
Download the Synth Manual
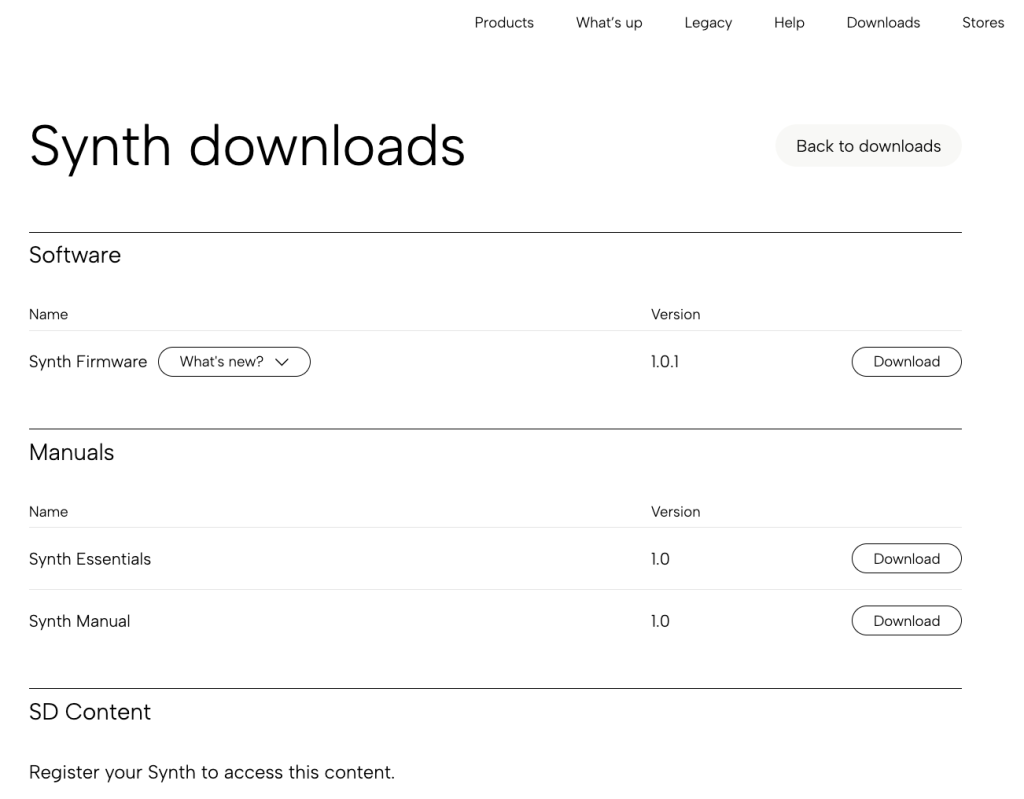coord(906,620)
